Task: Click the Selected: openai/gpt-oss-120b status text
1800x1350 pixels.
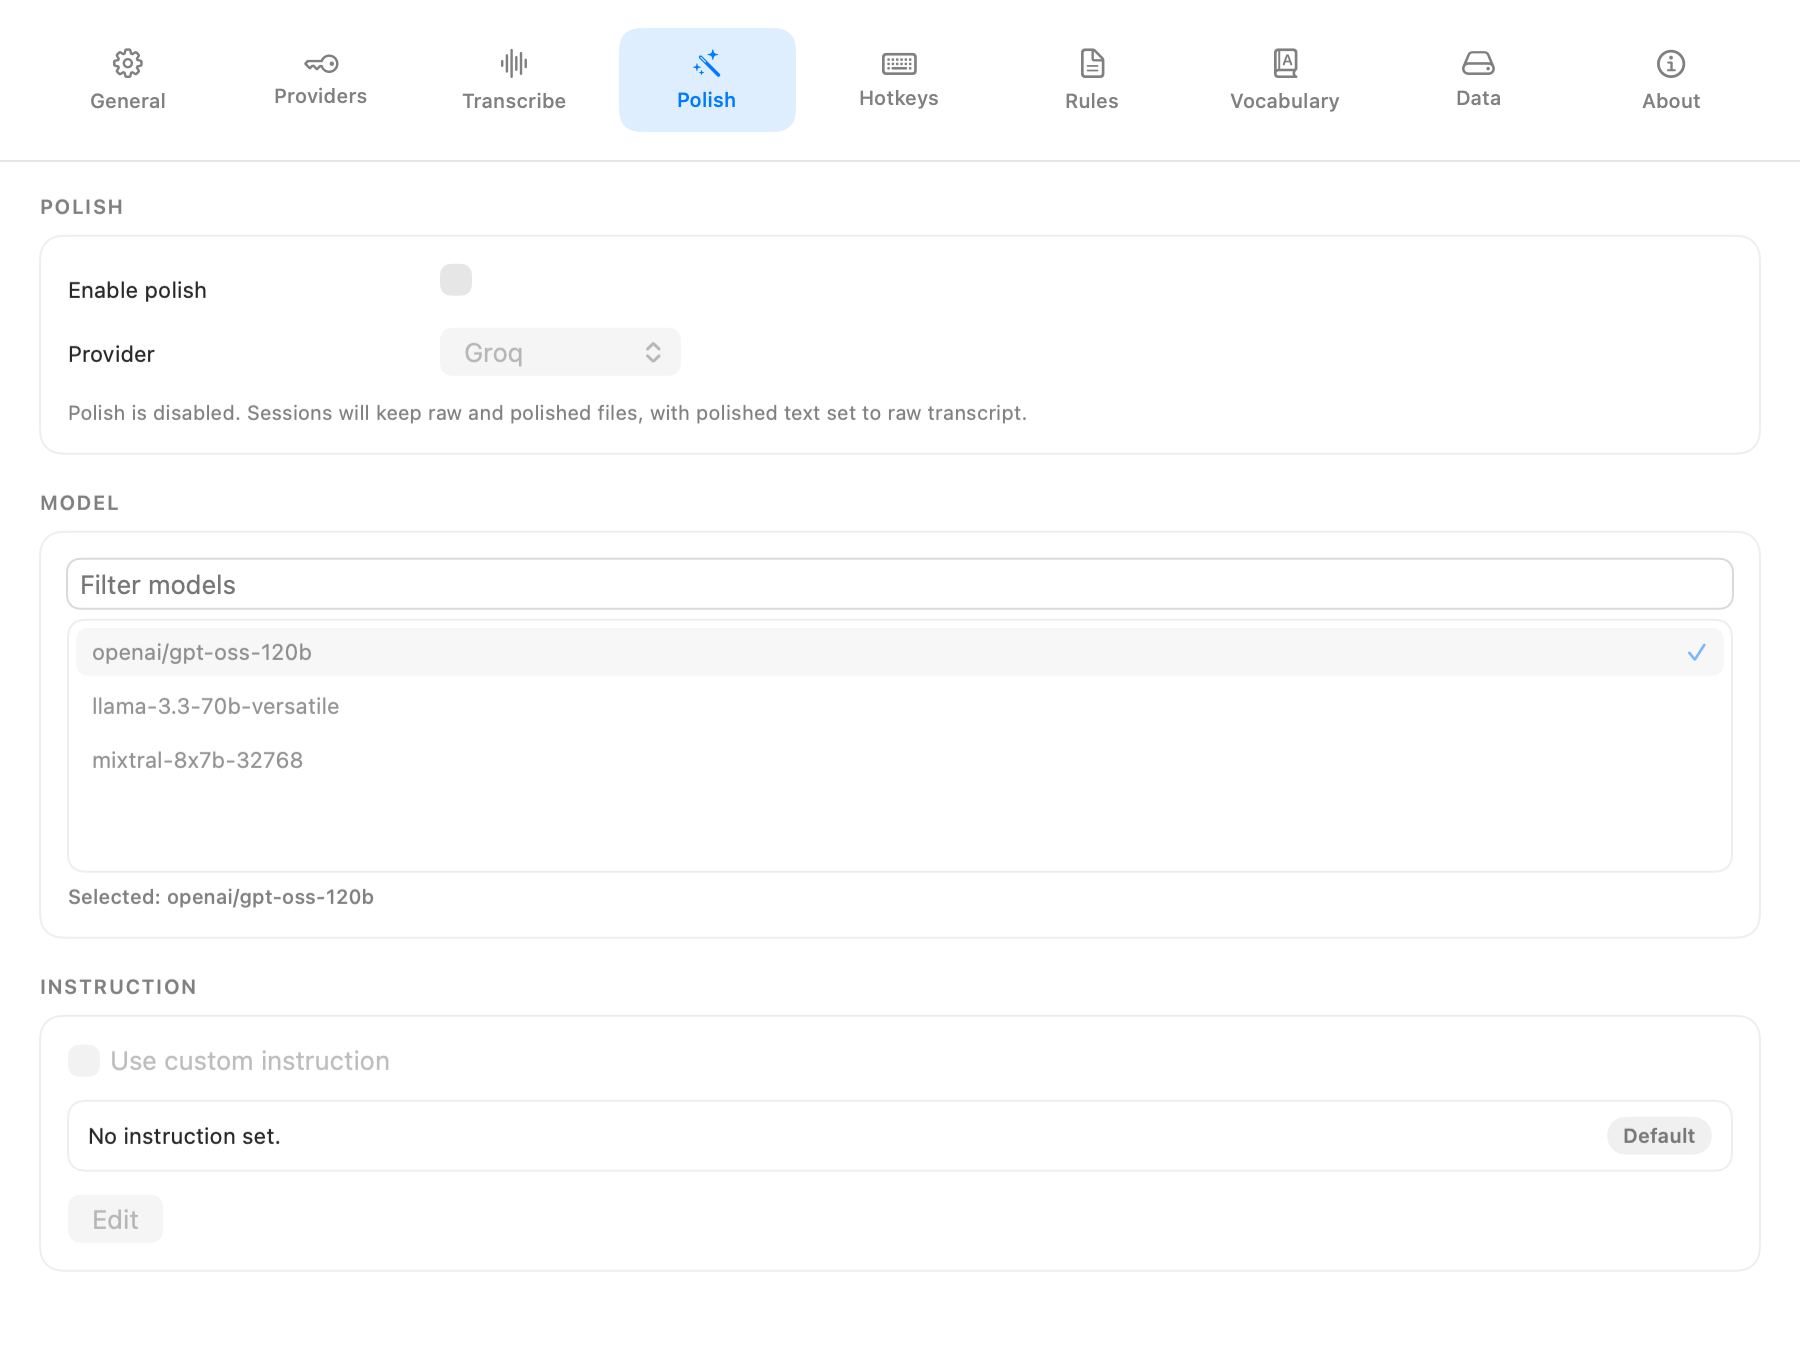Action: [221, 897]
